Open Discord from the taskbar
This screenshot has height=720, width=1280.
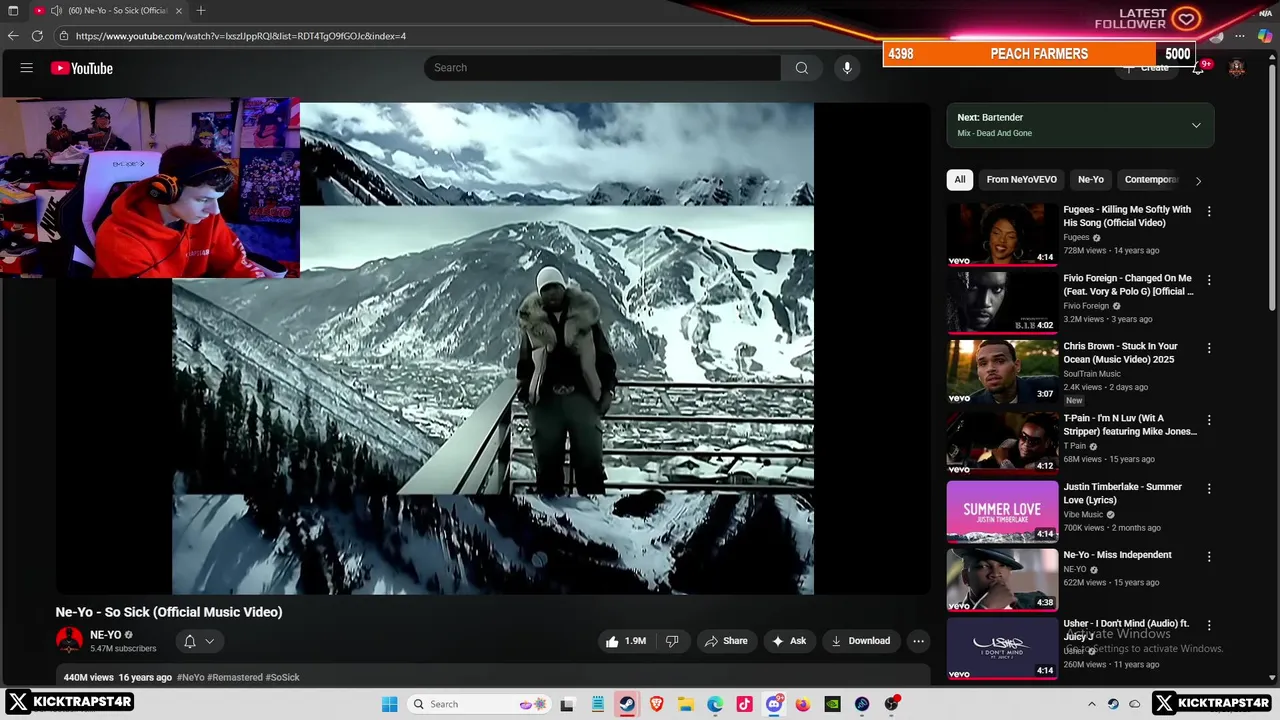pos(773,704)
